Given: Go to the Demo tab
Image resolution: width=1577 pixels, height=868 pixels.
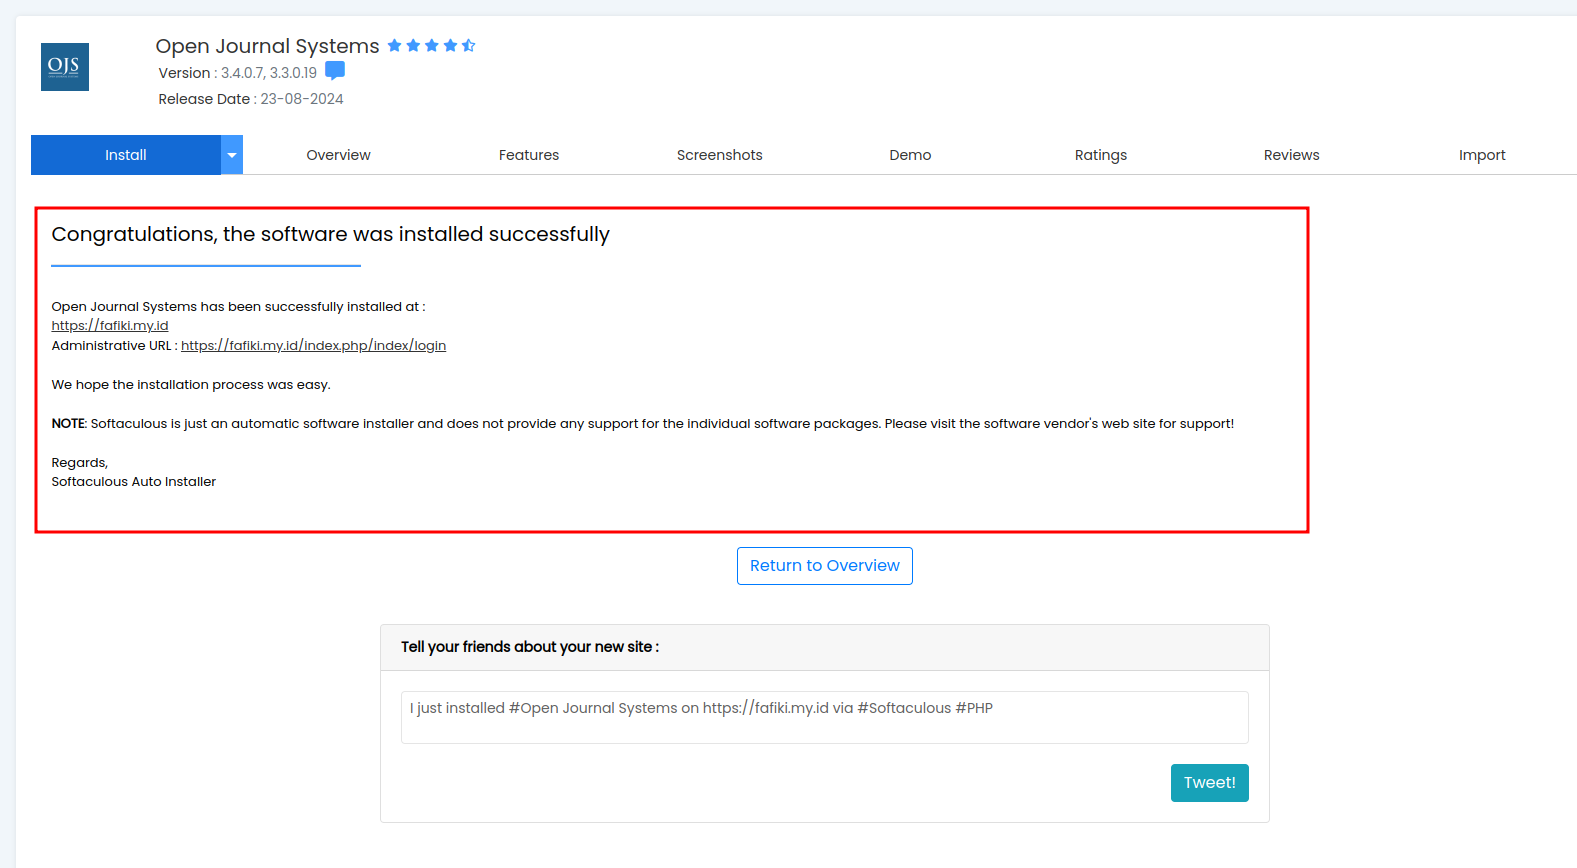Looking at the screenshot, I should click(910, 155).
